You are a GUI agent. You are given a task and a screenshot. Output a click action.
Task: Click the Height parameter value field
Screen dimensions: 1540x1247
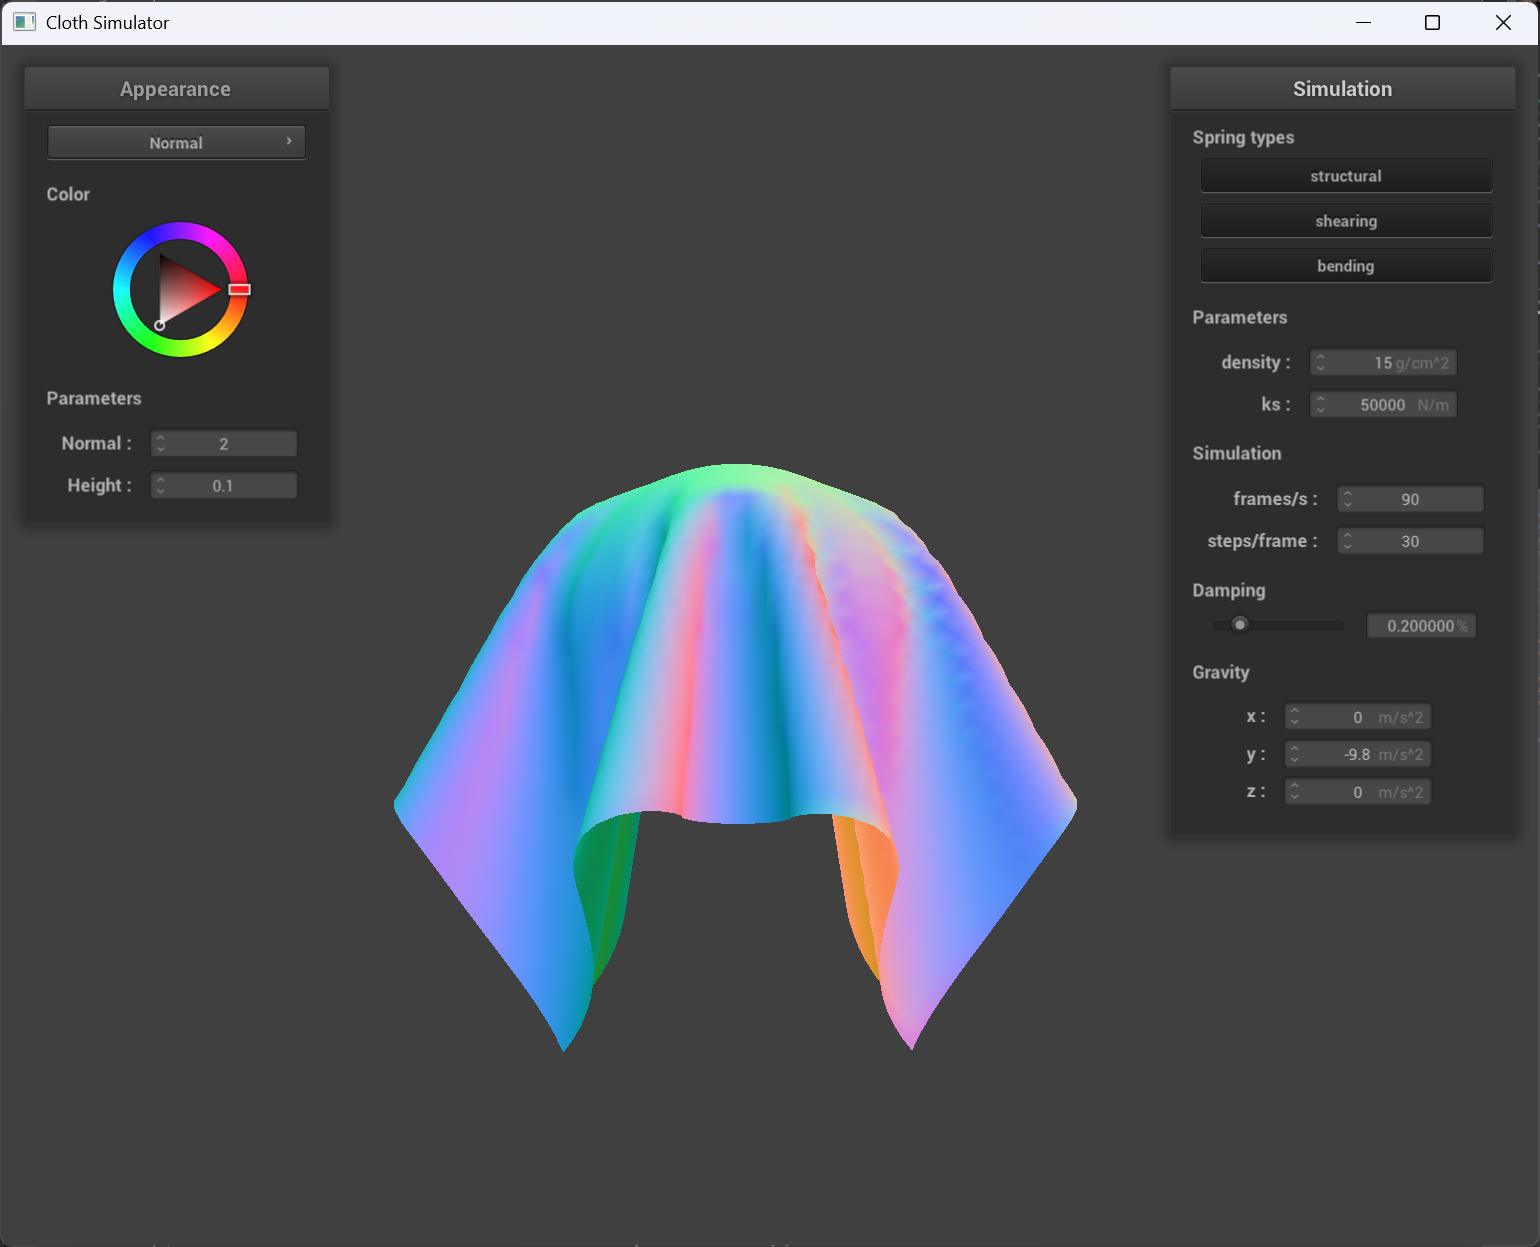pyautogui.click(x=224, y=486)
